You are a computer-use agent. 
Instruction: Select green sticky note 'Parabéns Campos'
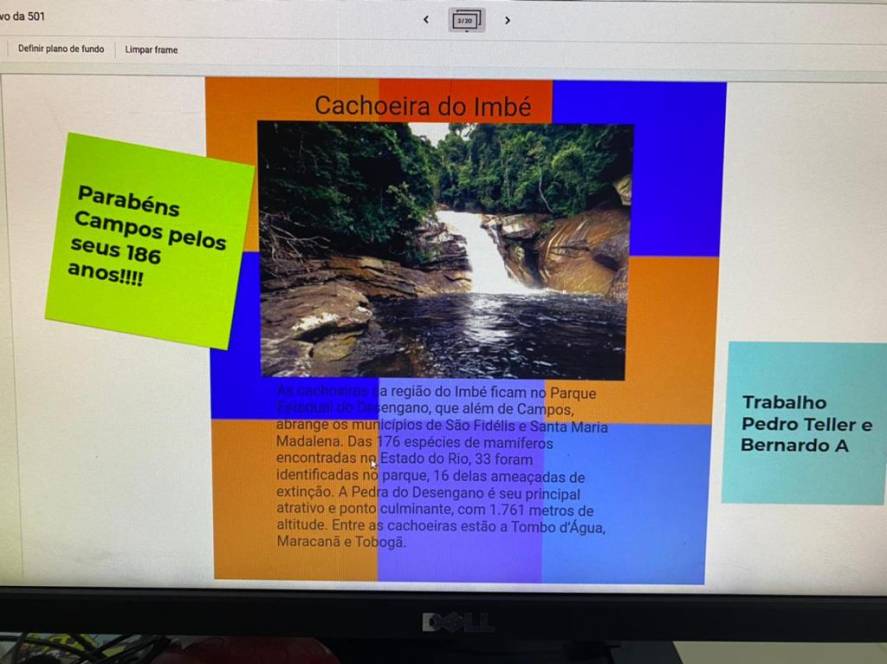[150, 240]
